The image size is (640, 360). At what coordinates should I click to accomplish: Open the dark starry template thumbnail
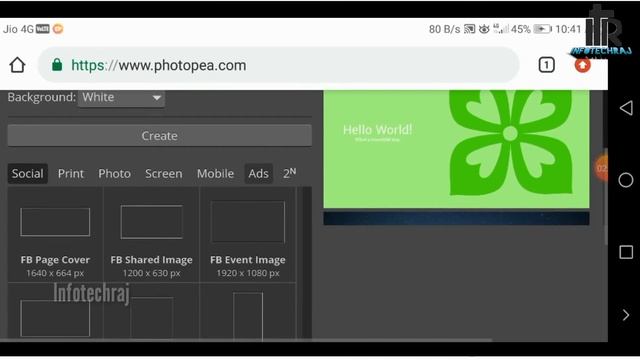(456, 218)
